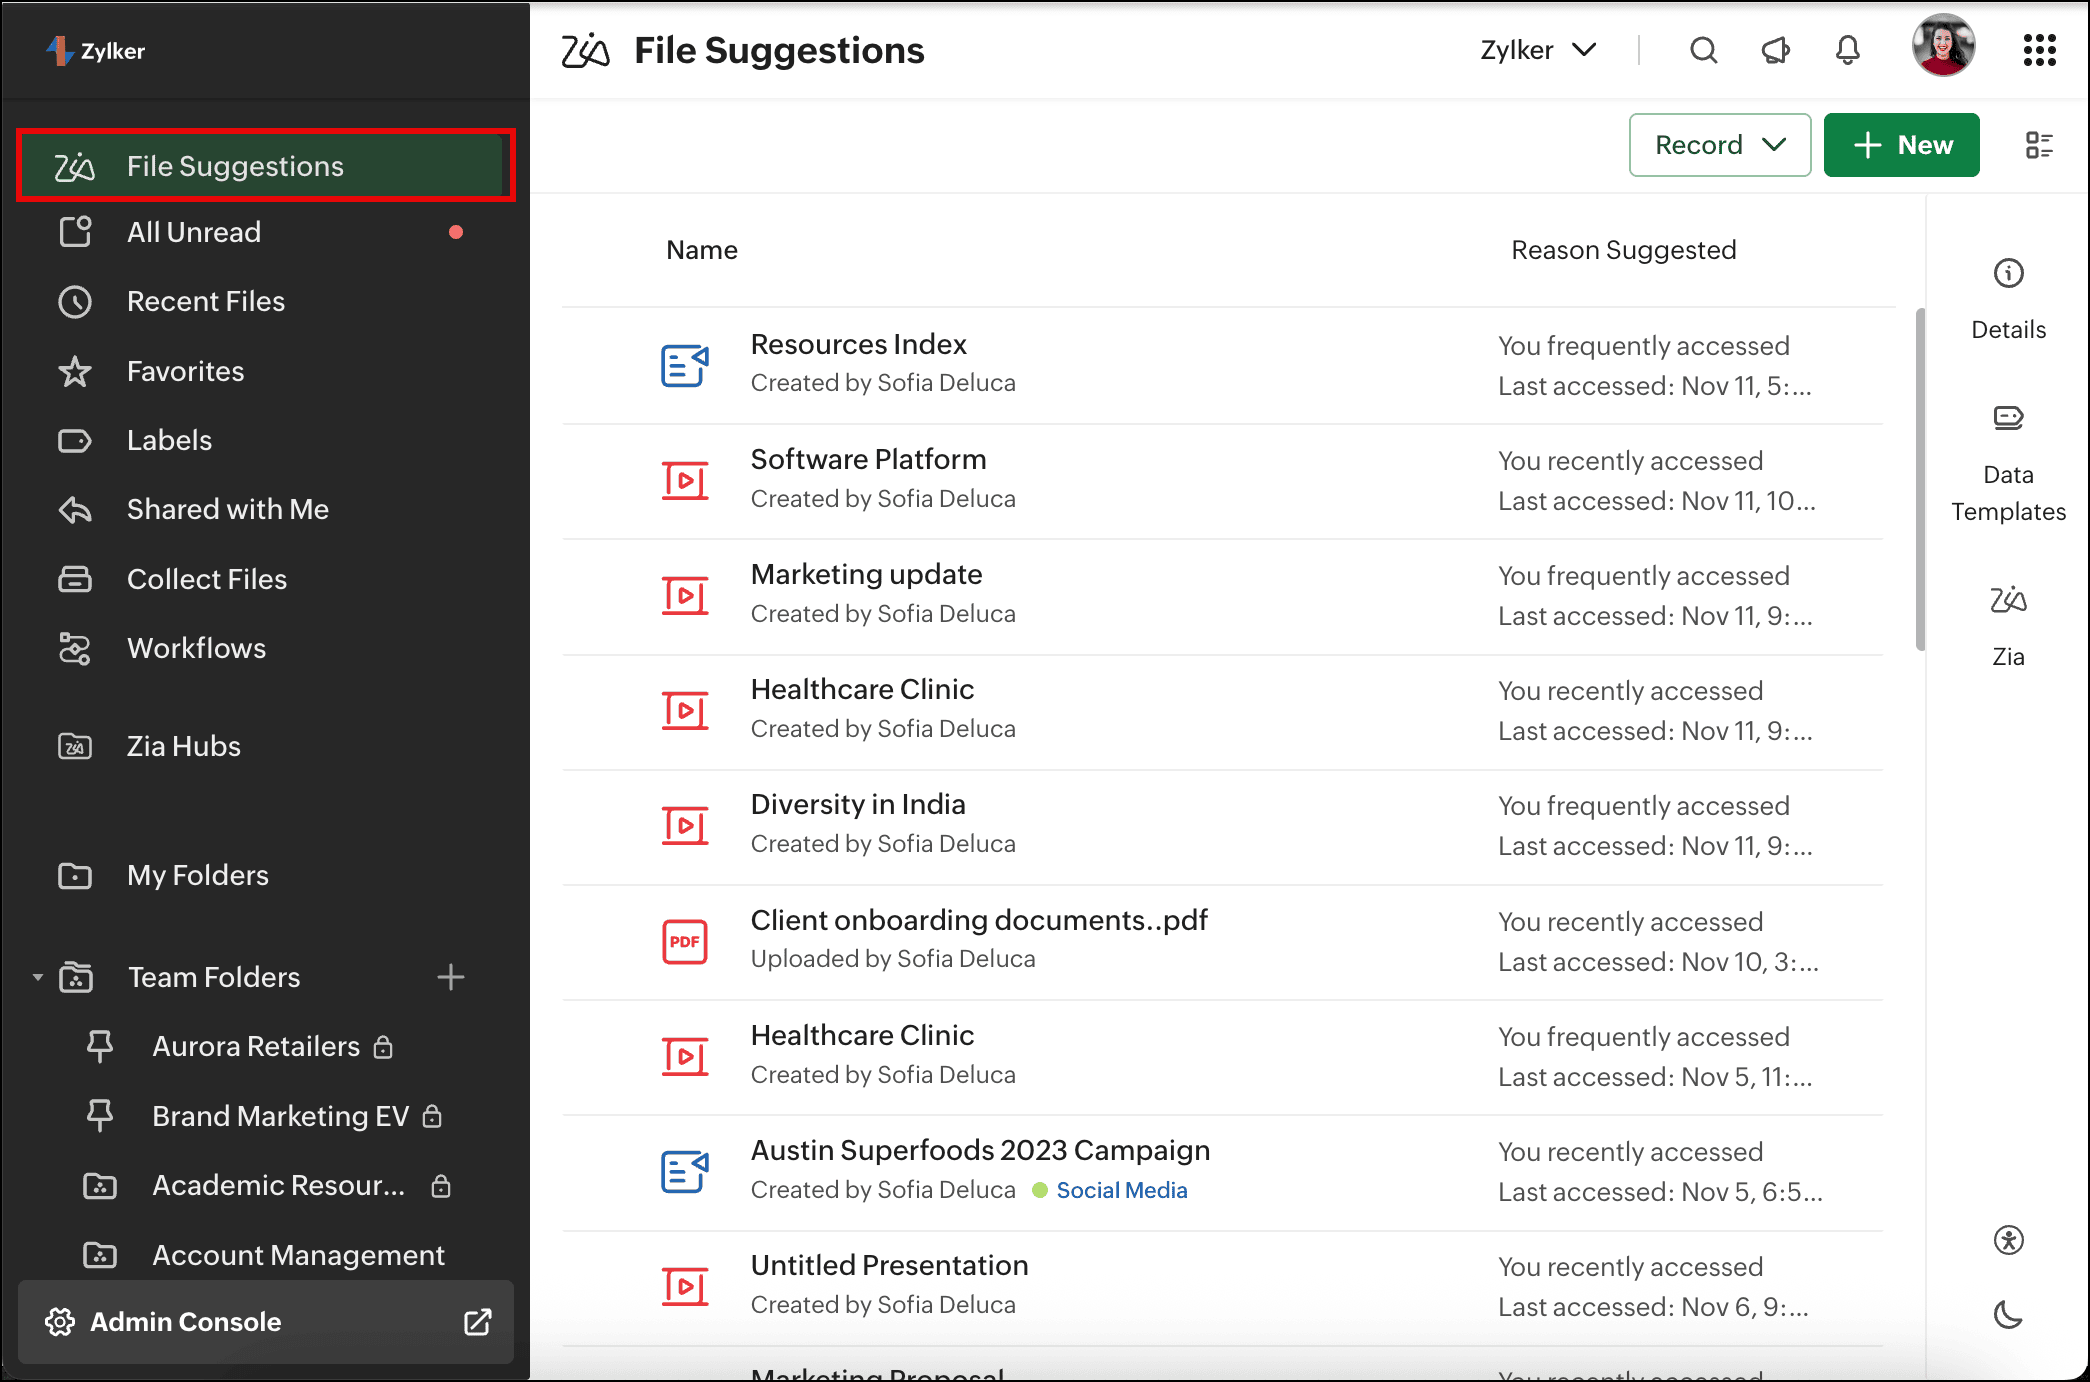Click the Social Media label link
Image resolution: width=2090 pixels, height=1382 pixels.
click(x=1121, y=1190)
